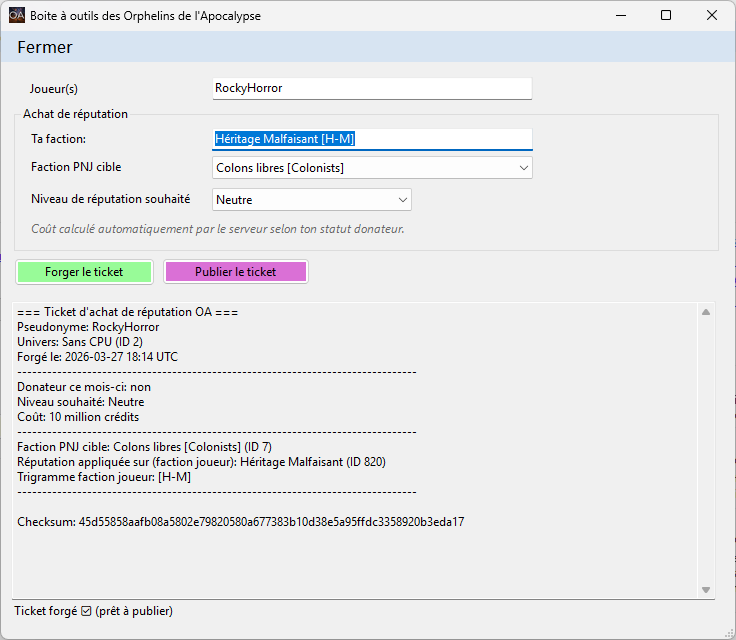Click the Achat de réputation group label
Image resolution: width=736 pixels, height=640 pixels.
pos(75,114)
